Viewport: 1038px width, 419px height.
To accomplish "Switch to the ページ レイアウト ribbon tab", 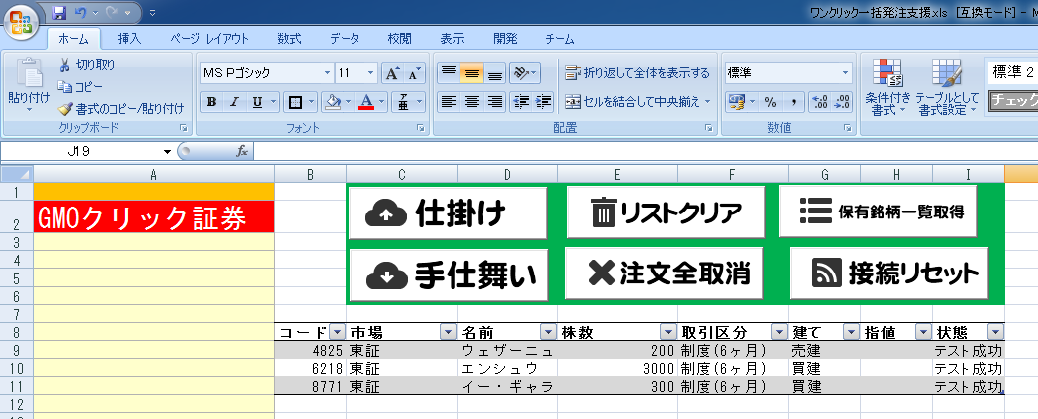I will [x=209, y=39].
